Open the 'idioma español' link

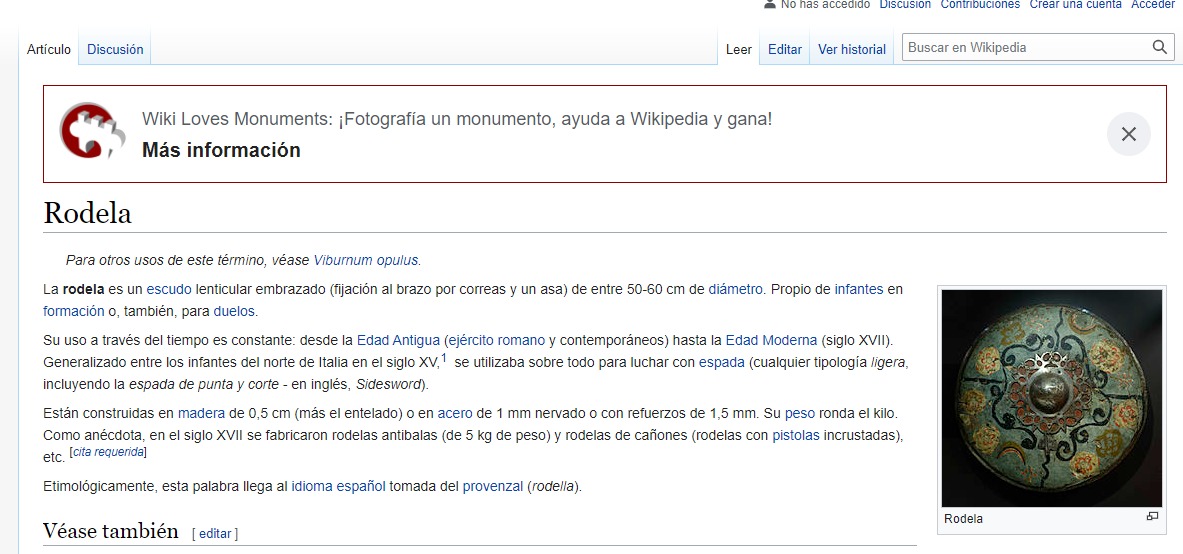coord(339,487)
